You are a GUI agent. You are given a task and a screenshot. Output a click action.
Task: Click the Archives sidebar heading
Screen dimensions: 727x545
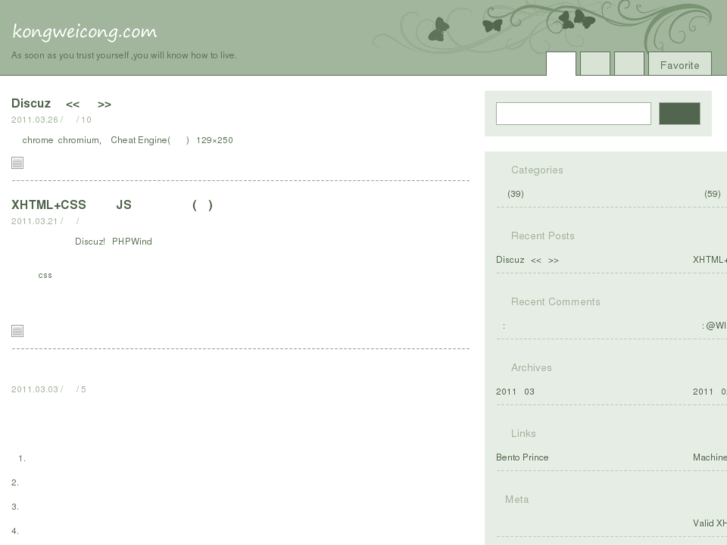[x=531, y=367]
